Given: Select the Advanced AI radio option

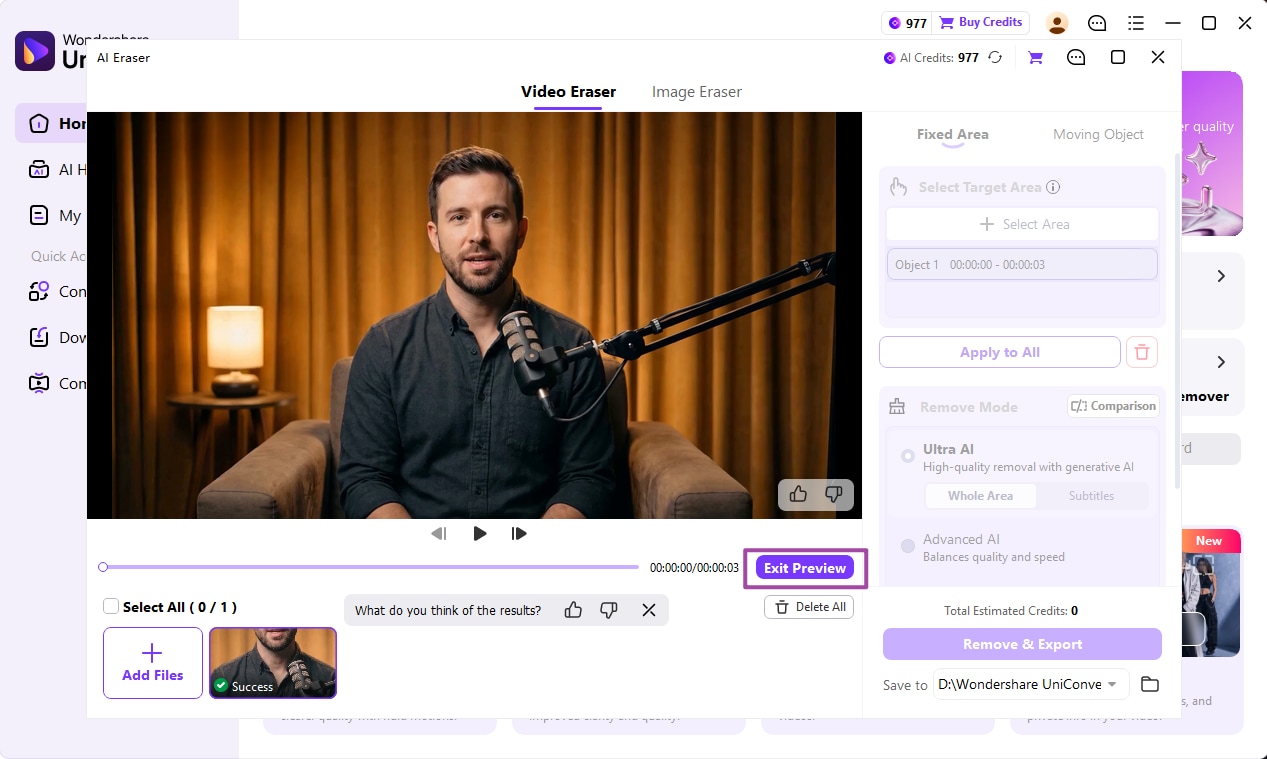Looking at the screenshot, I should (908, 546).
